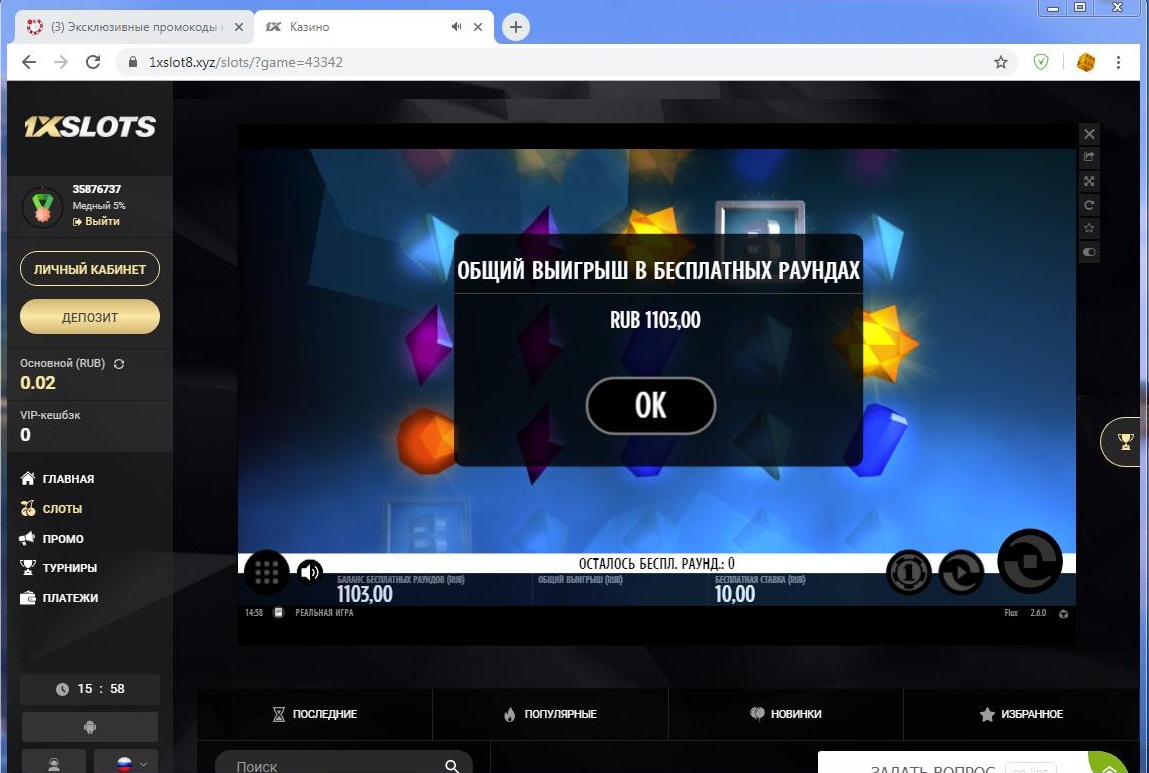The image size is (1149, 773).
Task: Click the Android app download button
Action: pyautogui.click(x=89, y=727)
